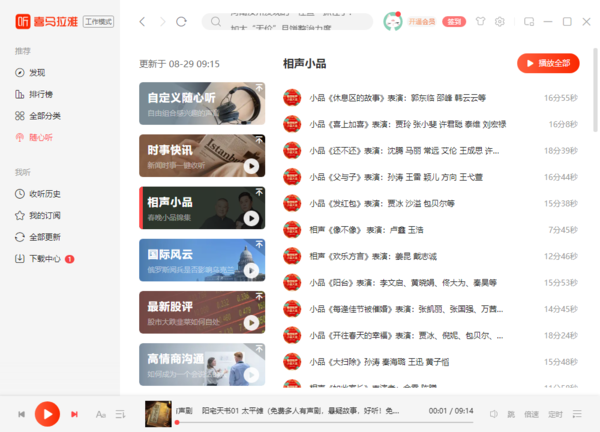
Task: Open the skin (shirt) icon
Action: point(481,22)
